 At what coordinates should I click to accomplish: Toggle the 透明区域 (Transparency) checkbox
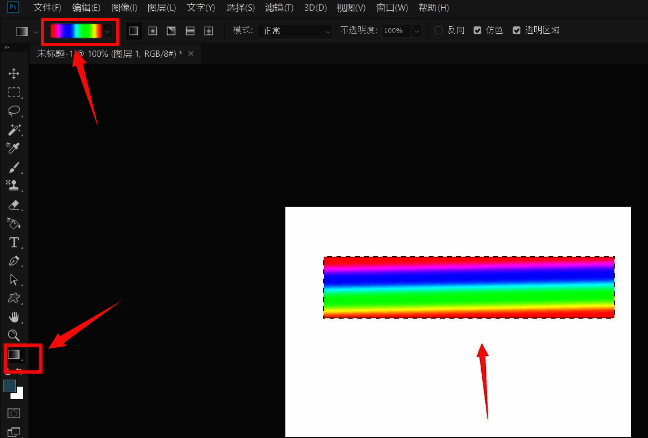[x=516, y=31]
